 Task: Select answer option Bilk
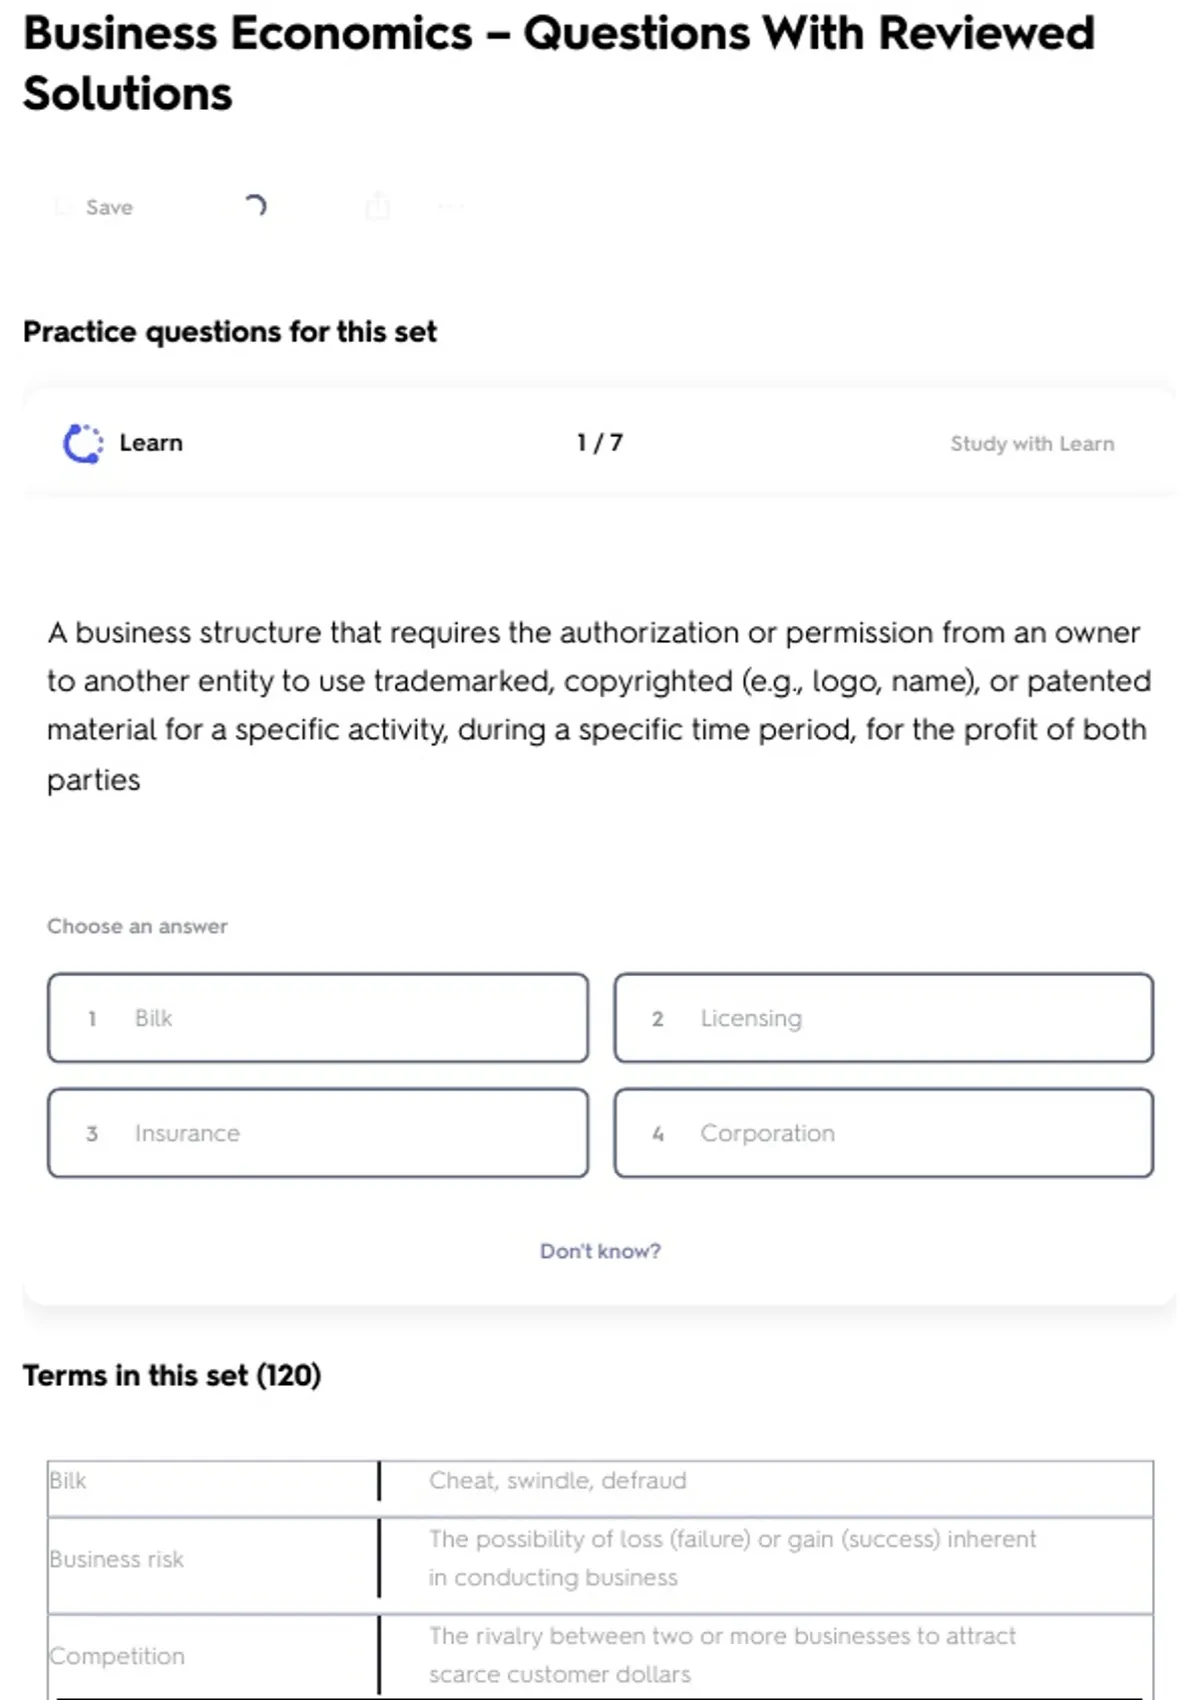[x=317, y=1018]
